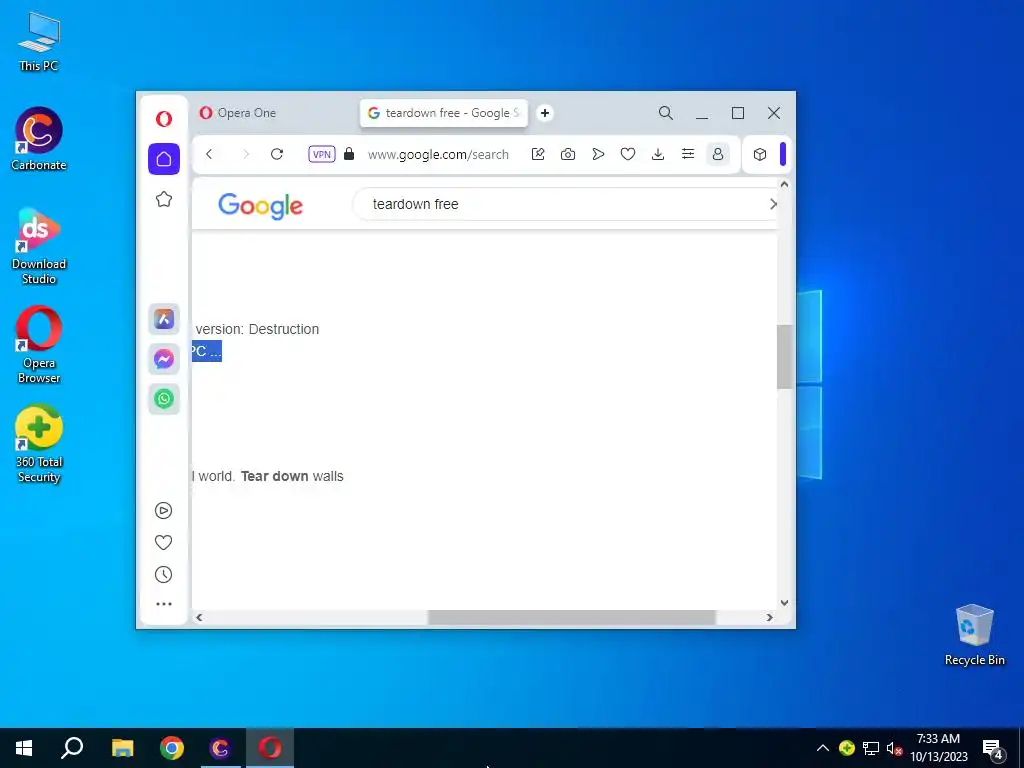Open the Windows Start menu
Viewport: 1024px width, 768px height.
pyautogui.click(x=24, y=748)
